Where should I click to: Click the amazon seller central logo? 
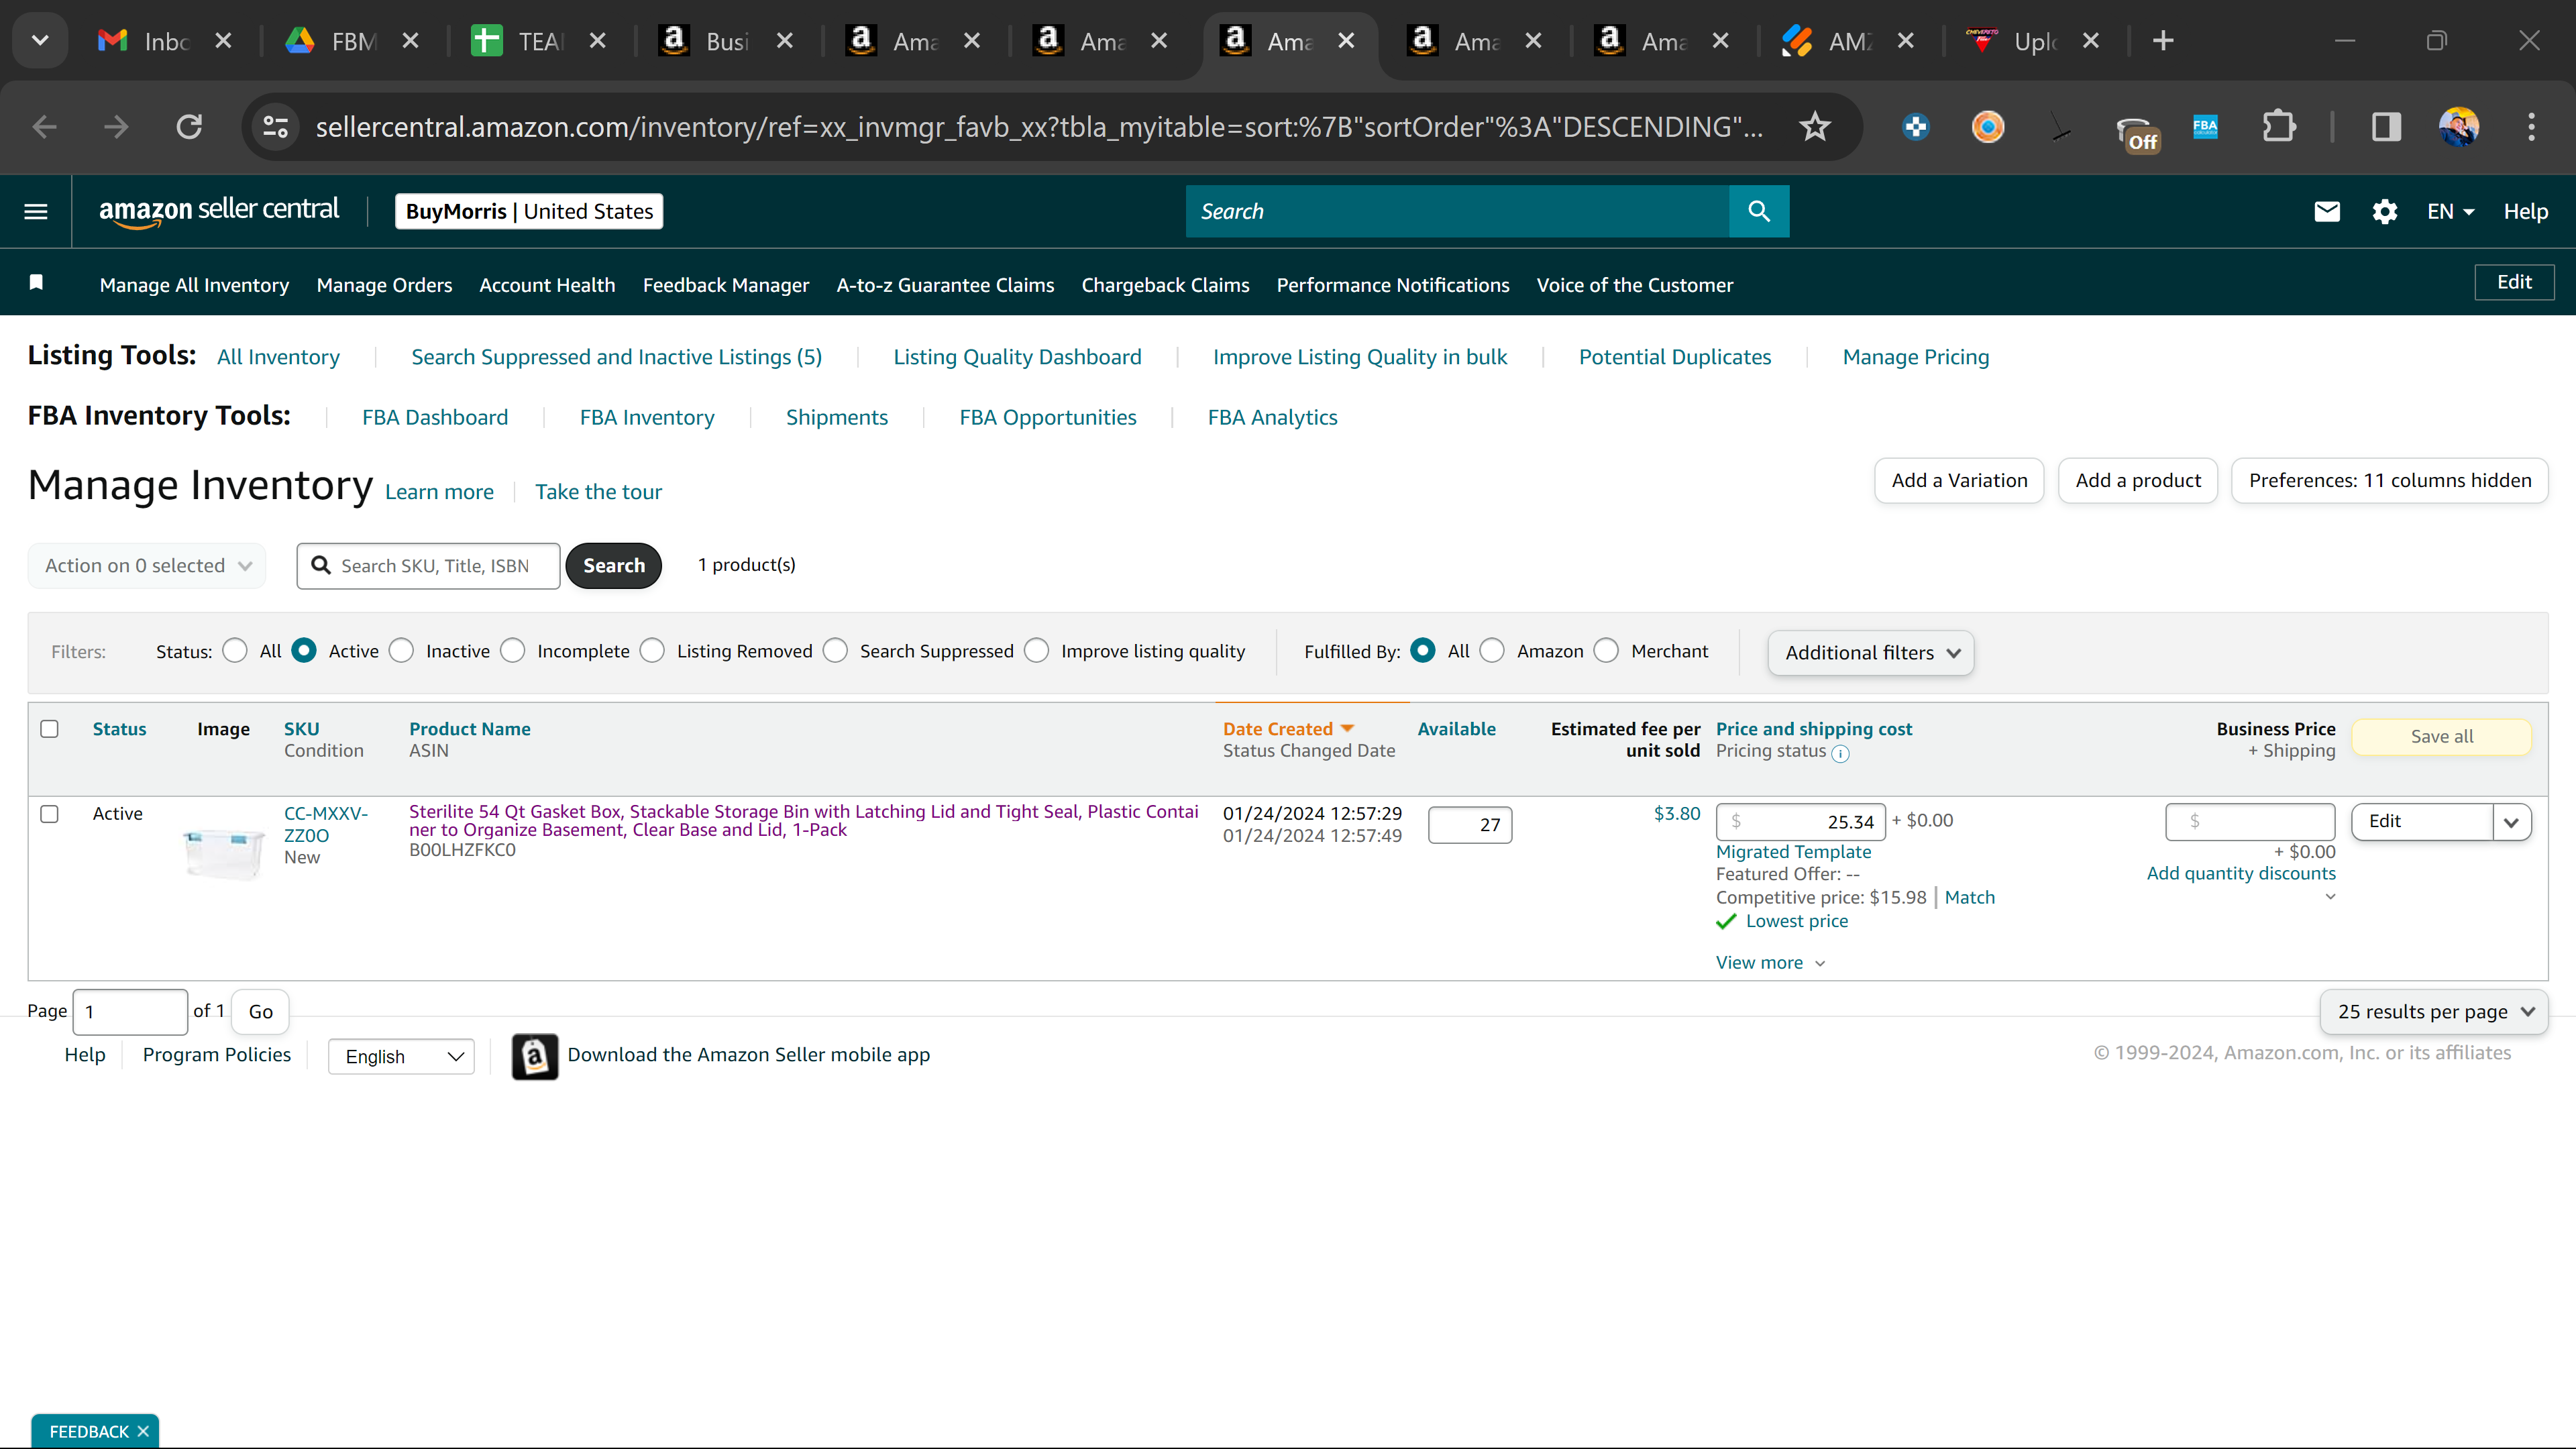click(219, 211)
